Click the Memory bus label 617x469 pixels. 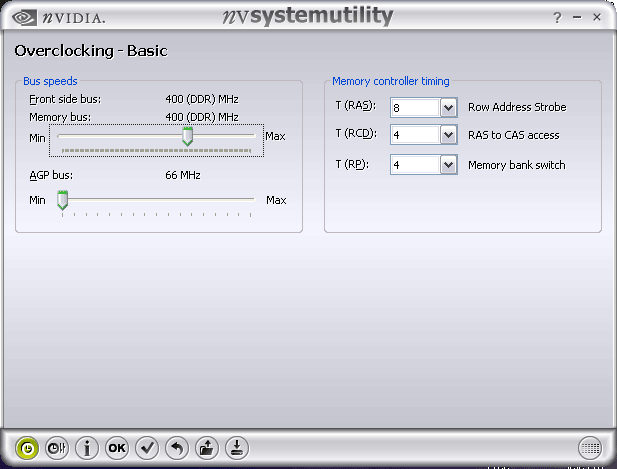click(60, 117)
